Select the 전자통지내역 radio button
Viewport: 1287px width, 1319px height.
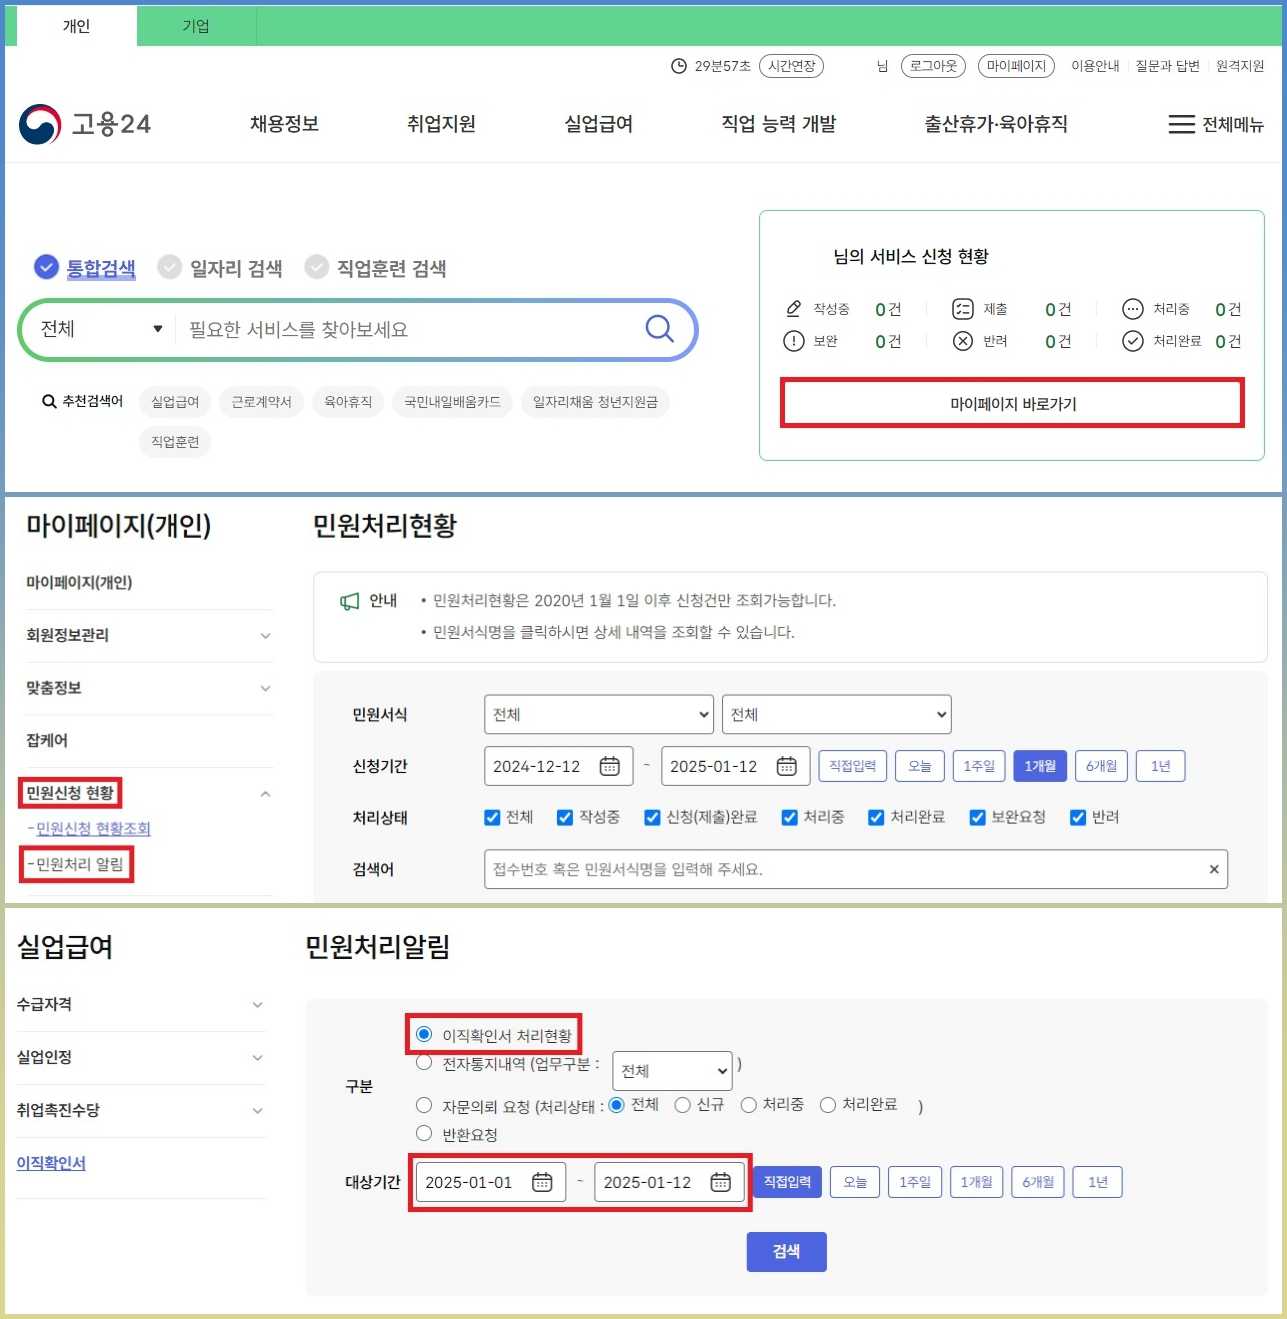(x=424, y=1063)
